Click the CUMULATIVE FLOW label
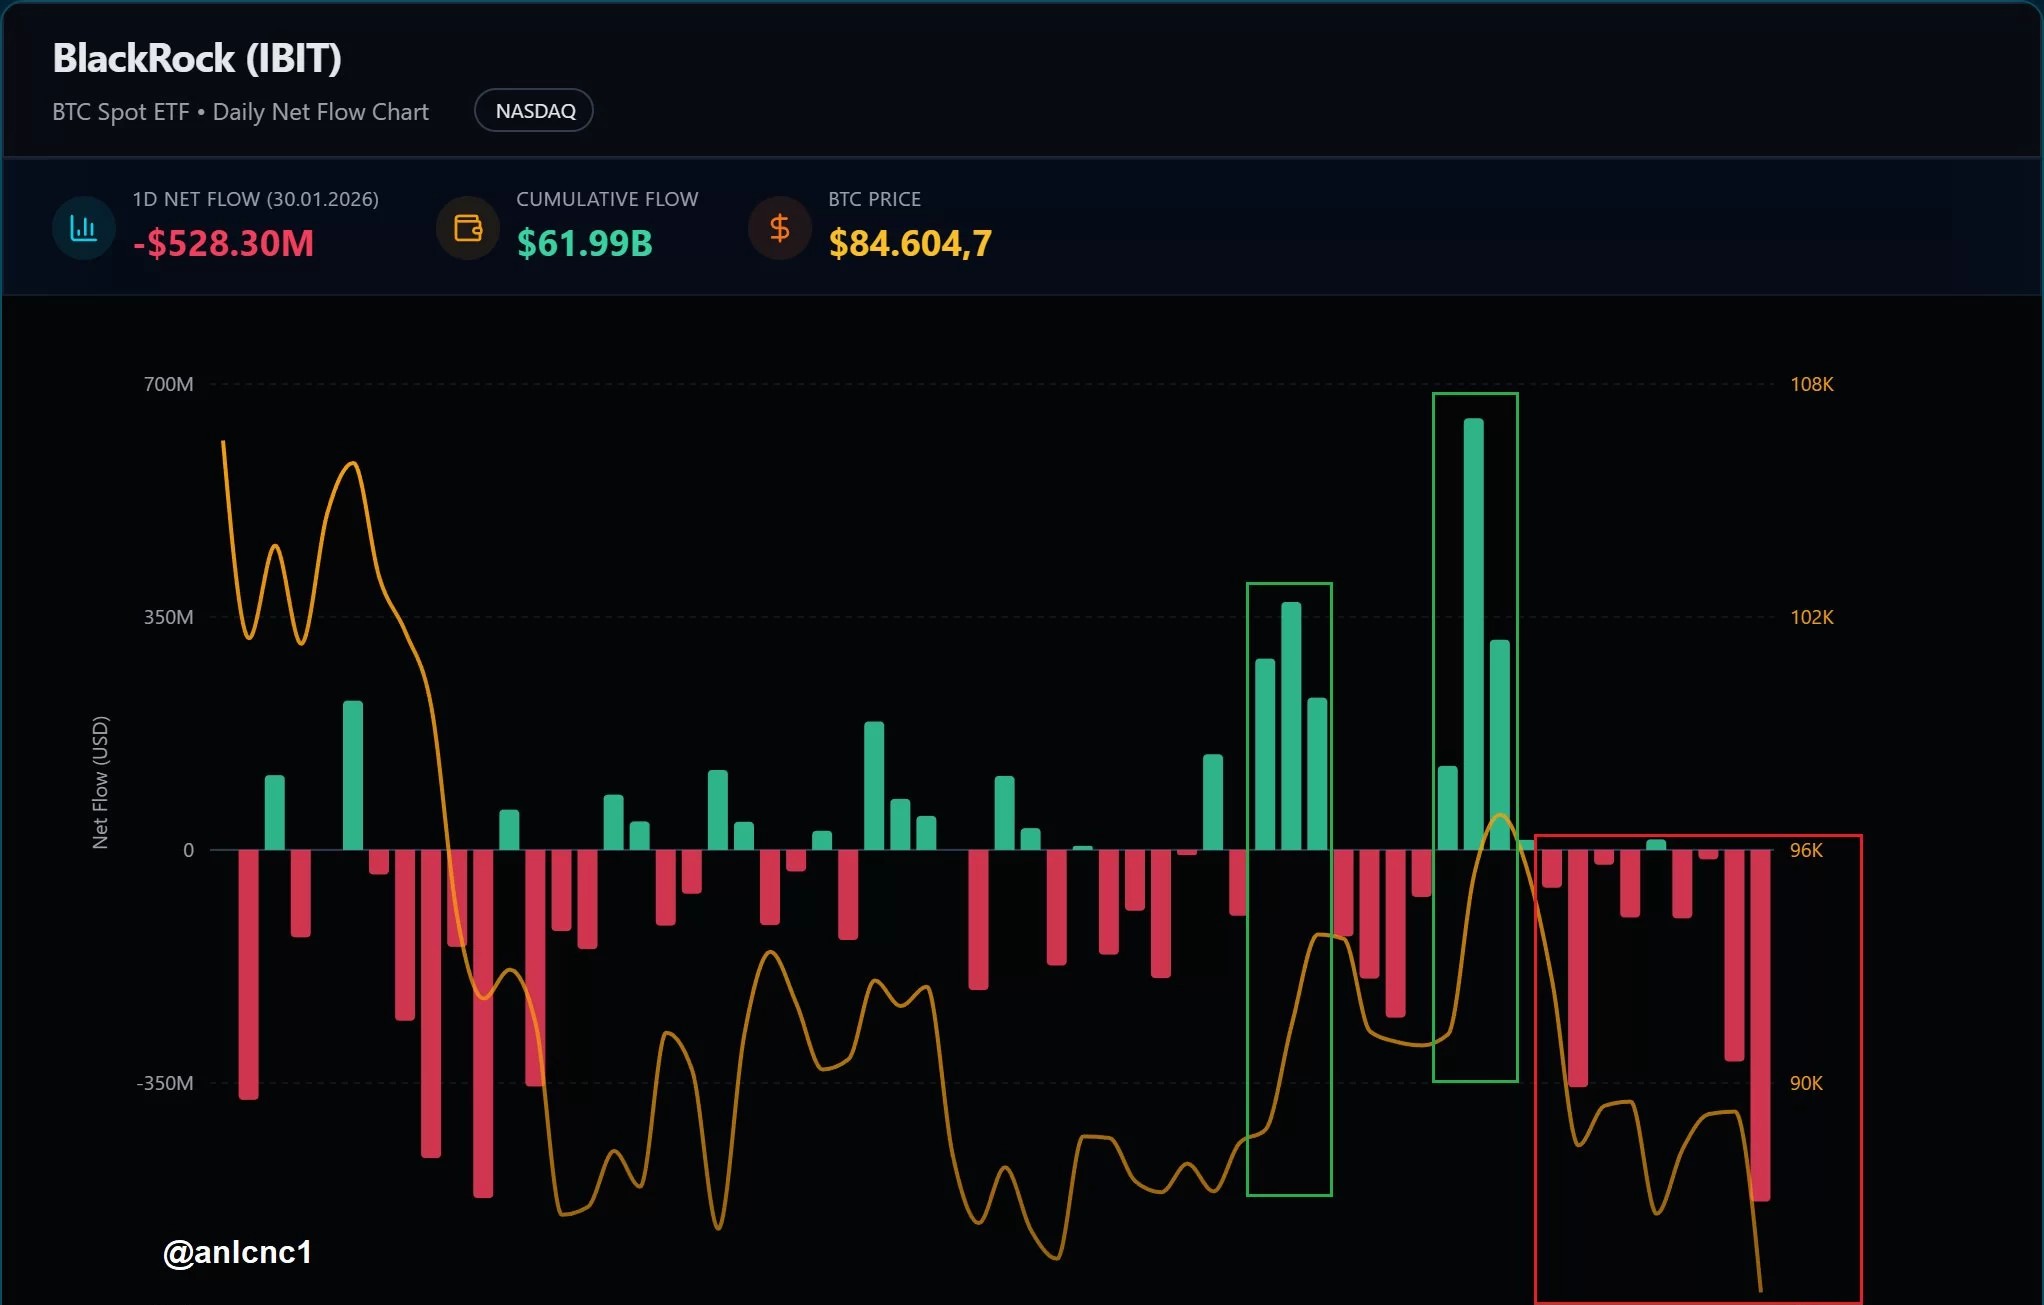Image resolution: width=2044 pixels, height=1305 pixels. (x=607, y=199)
